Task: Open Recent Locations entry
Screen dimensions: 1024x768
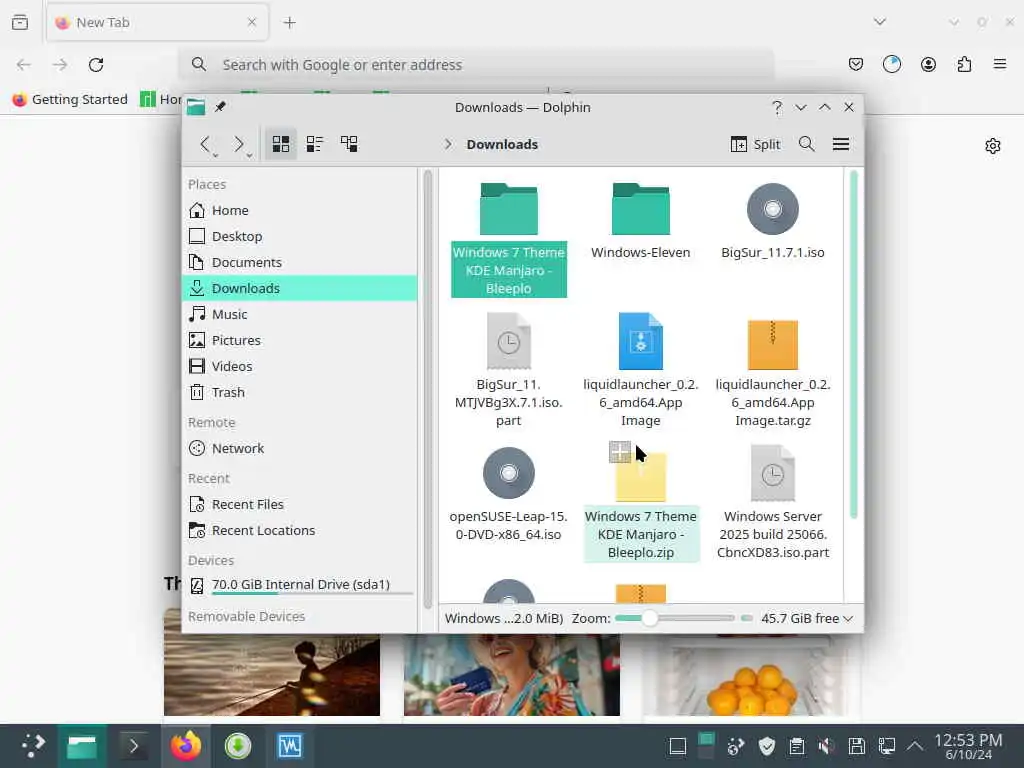Action: (x=300, y=530)
